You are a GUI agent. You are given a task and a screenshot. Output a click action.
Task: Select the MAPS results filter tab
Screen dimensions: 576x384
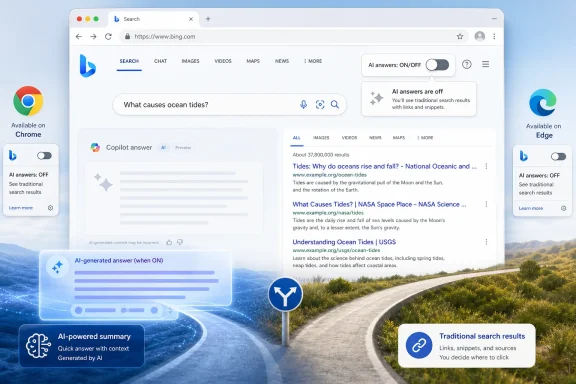(399, 138)
